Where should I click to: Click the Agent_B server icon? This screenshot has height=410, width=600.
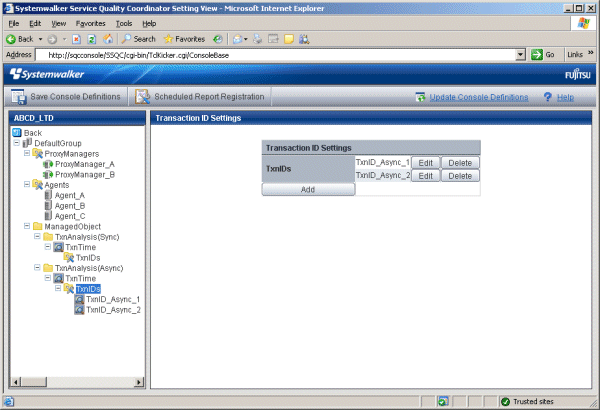[47, 205]
